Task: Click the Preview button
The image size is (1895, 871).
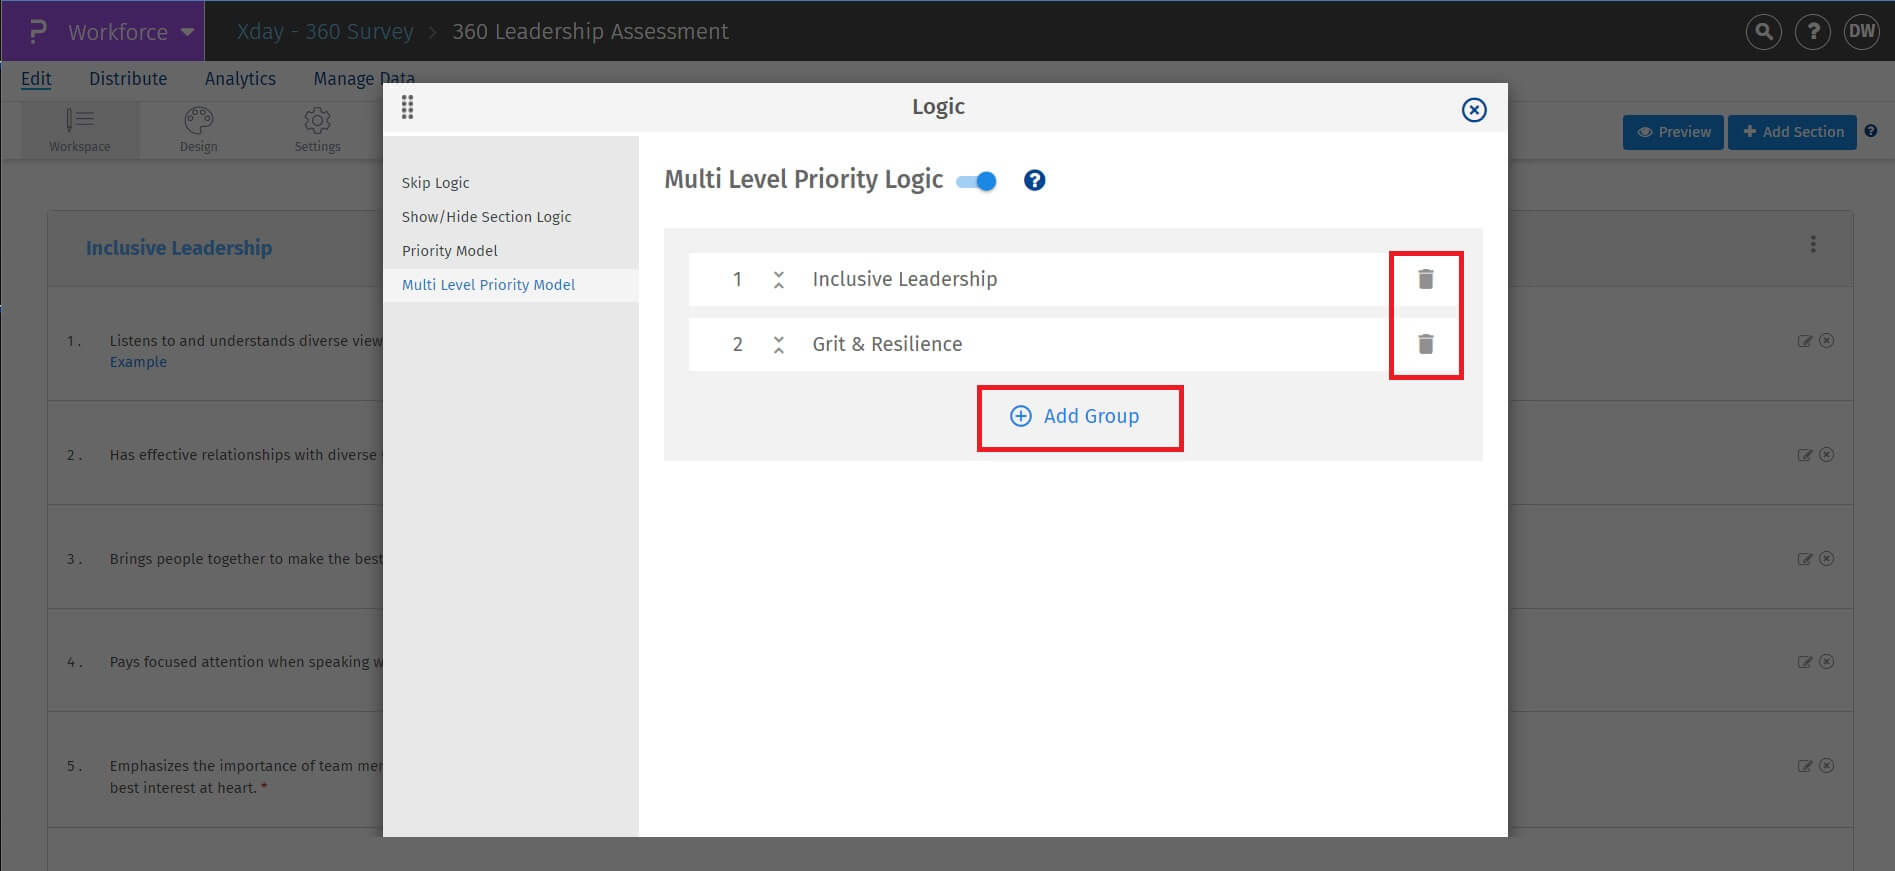Action: coord(1673,132)
